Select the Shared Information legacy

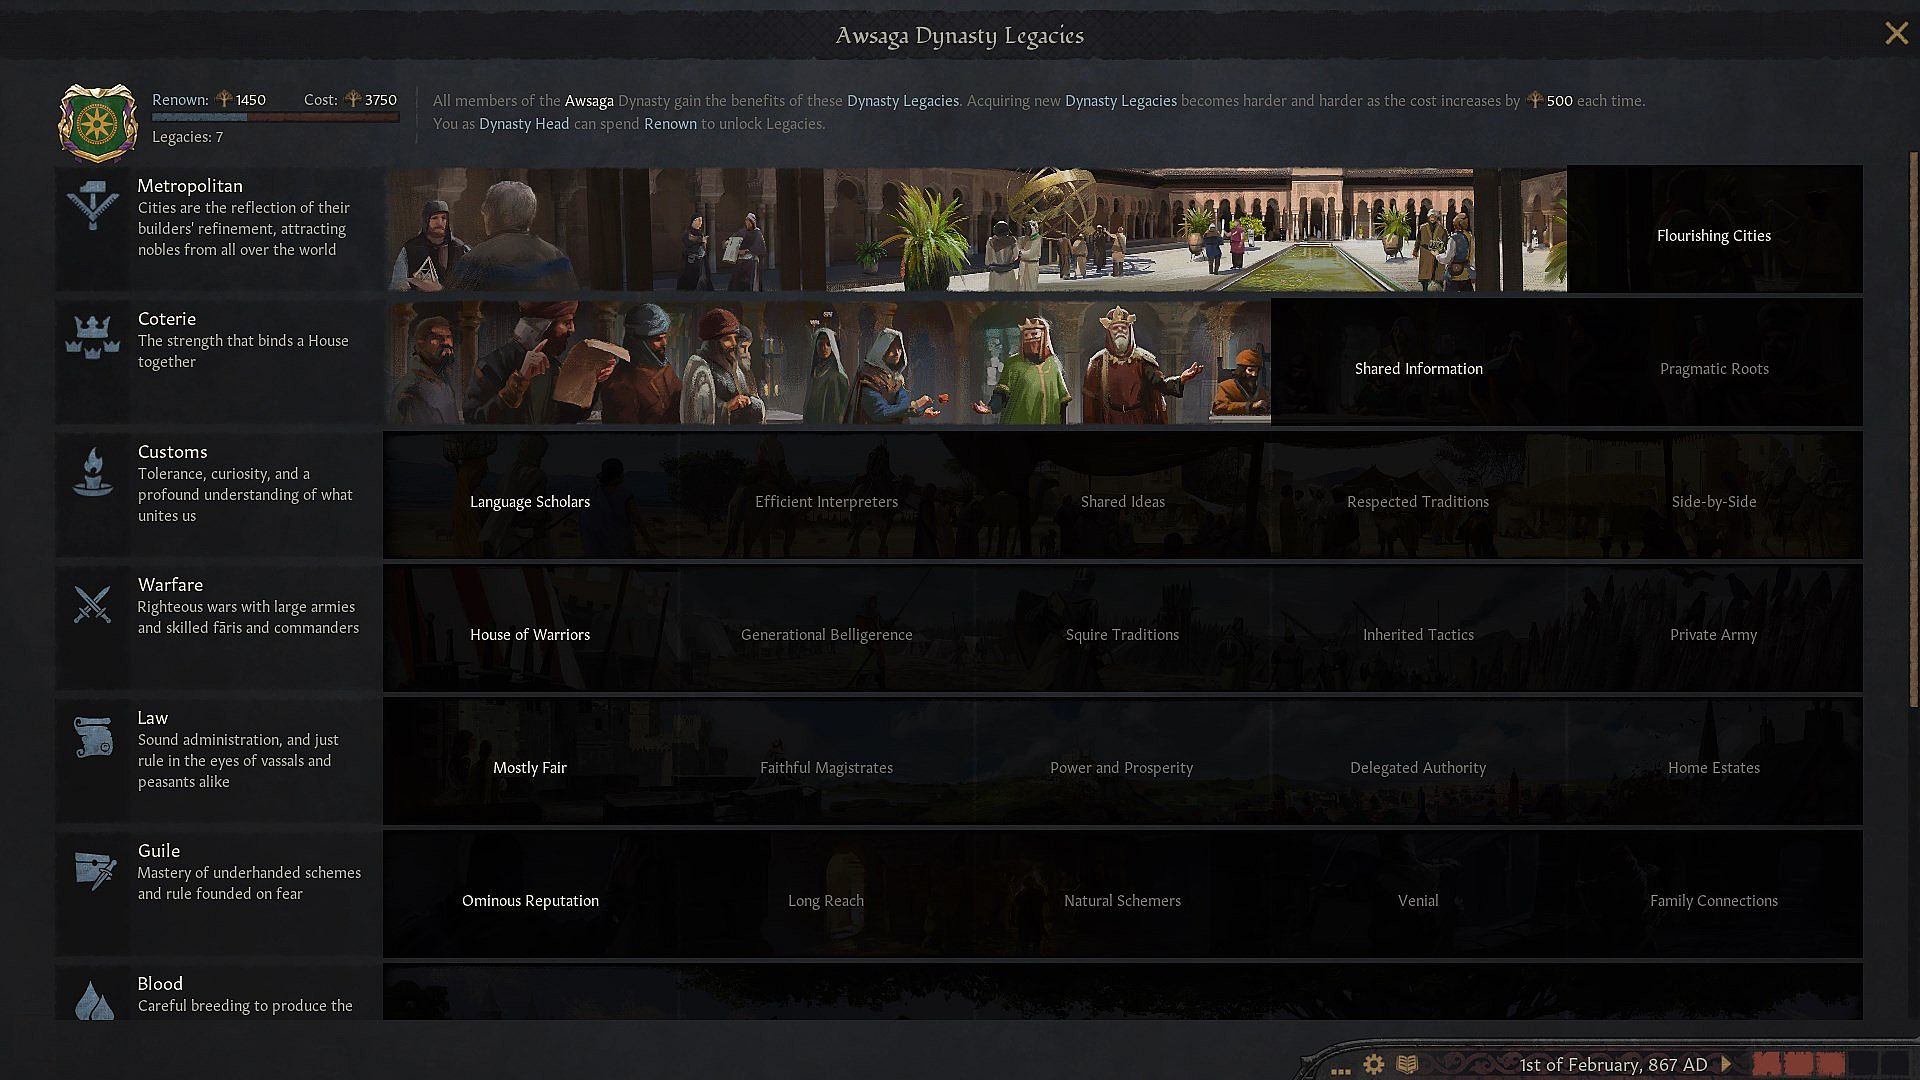point(1418,369)
